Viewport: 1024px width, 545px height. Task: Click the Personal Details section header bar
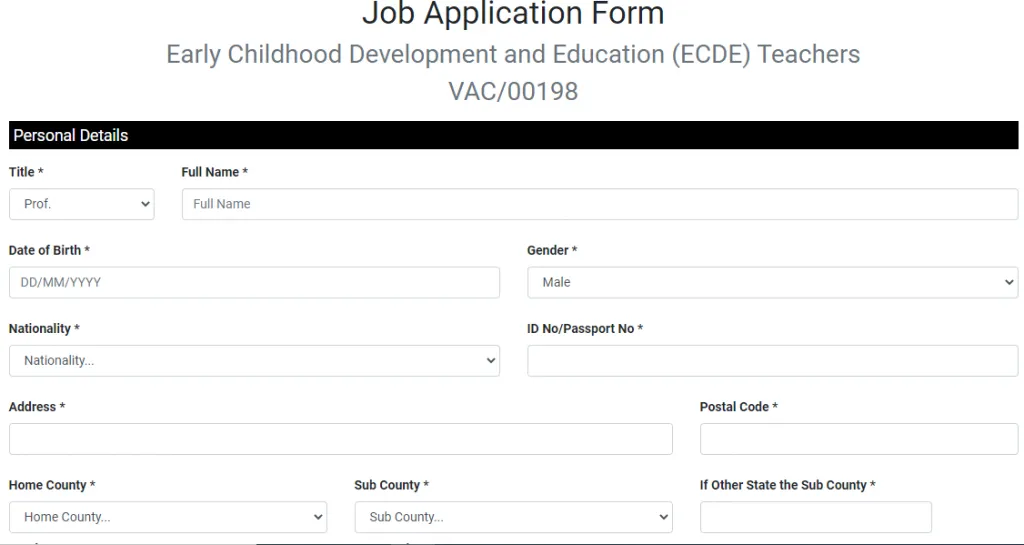(x=513, y=135)
